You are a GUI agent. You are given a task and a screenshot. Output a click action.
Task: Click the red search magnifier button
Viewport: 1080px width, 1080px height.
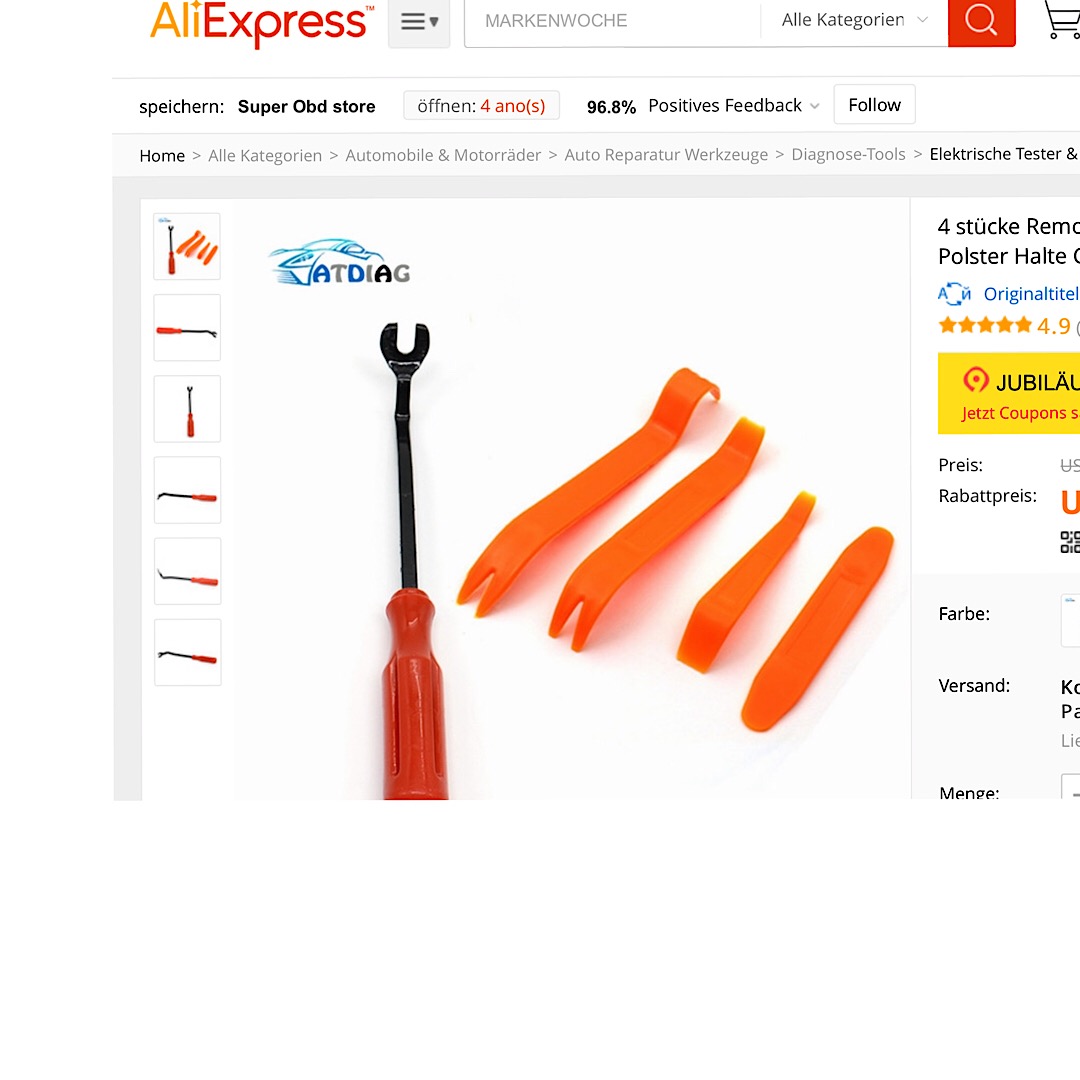click(x=982, y=21)
